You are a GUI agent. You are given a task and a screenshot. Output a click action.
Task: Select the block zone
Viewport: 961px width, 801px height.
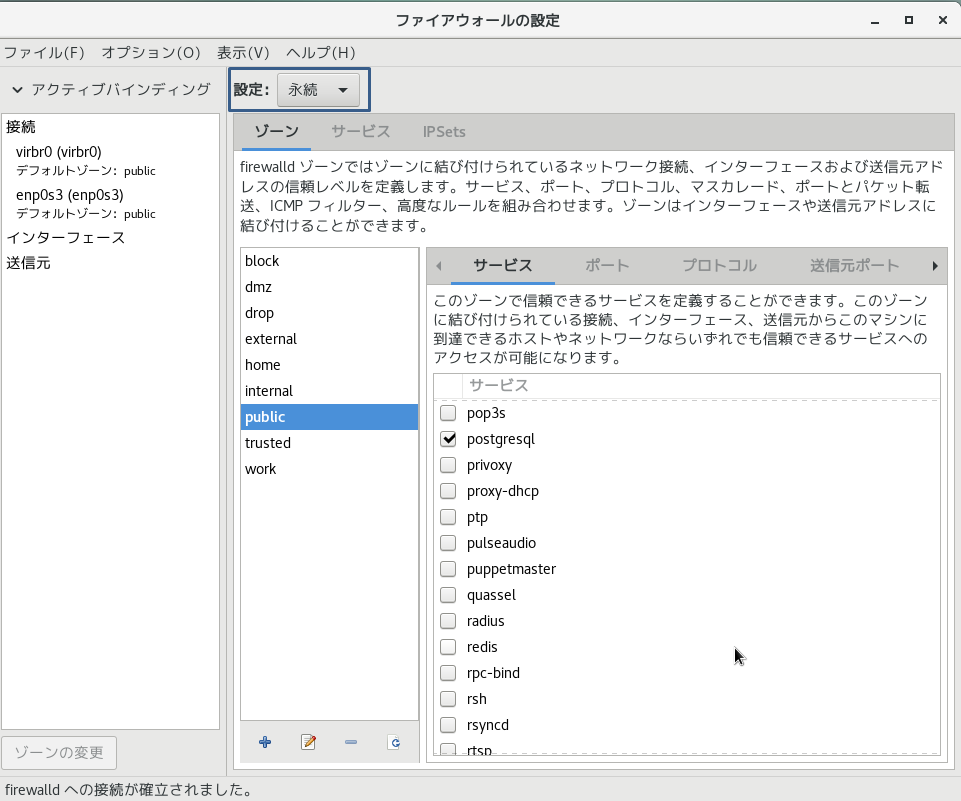point(329,261)
